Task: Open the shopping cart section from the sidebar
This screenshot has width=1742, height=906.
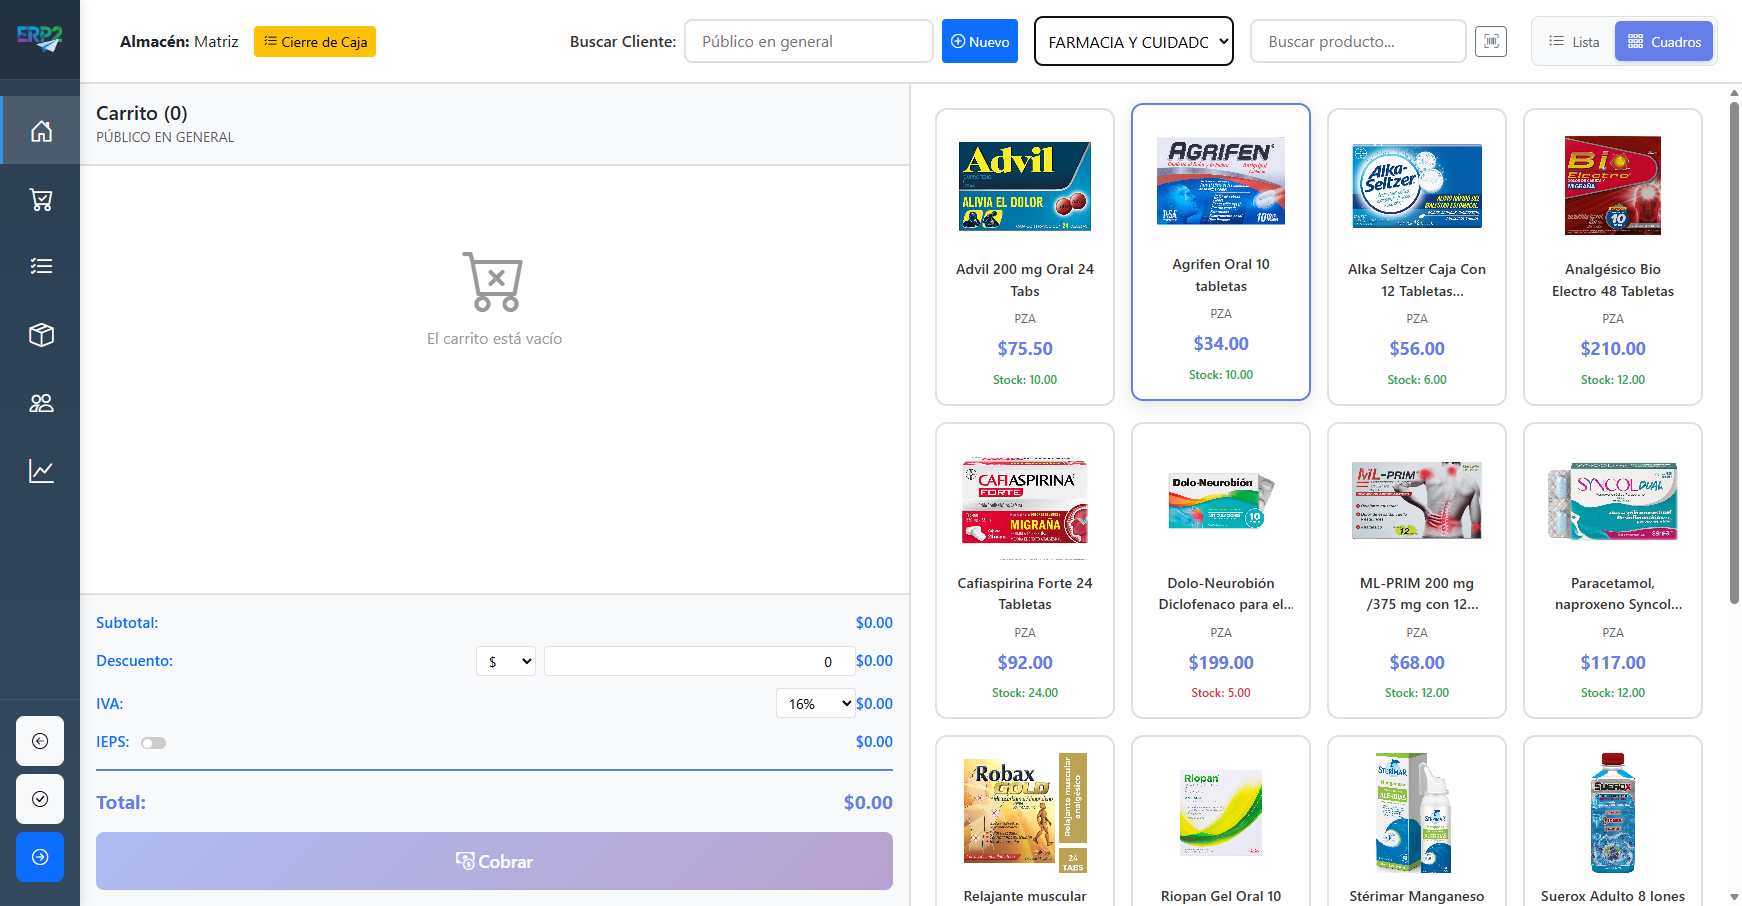Action: [40, 198]
